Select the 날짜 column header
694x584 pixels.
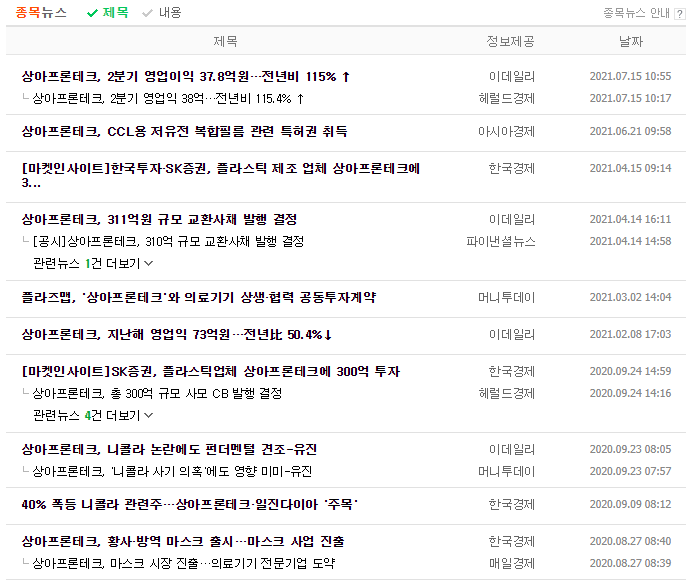coord(631,41)
